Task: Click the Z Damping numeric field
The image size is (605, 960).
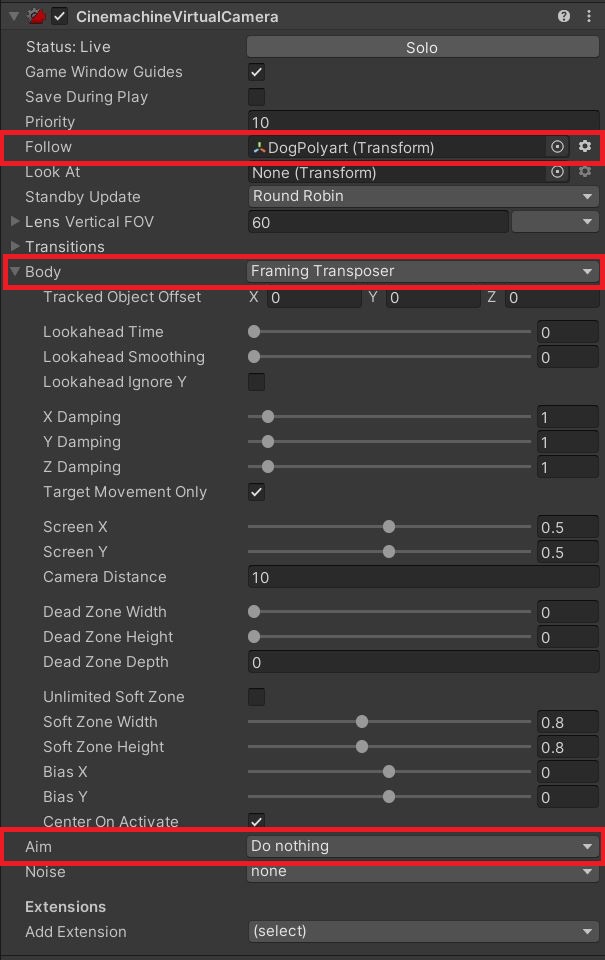Action: point(568,467)
